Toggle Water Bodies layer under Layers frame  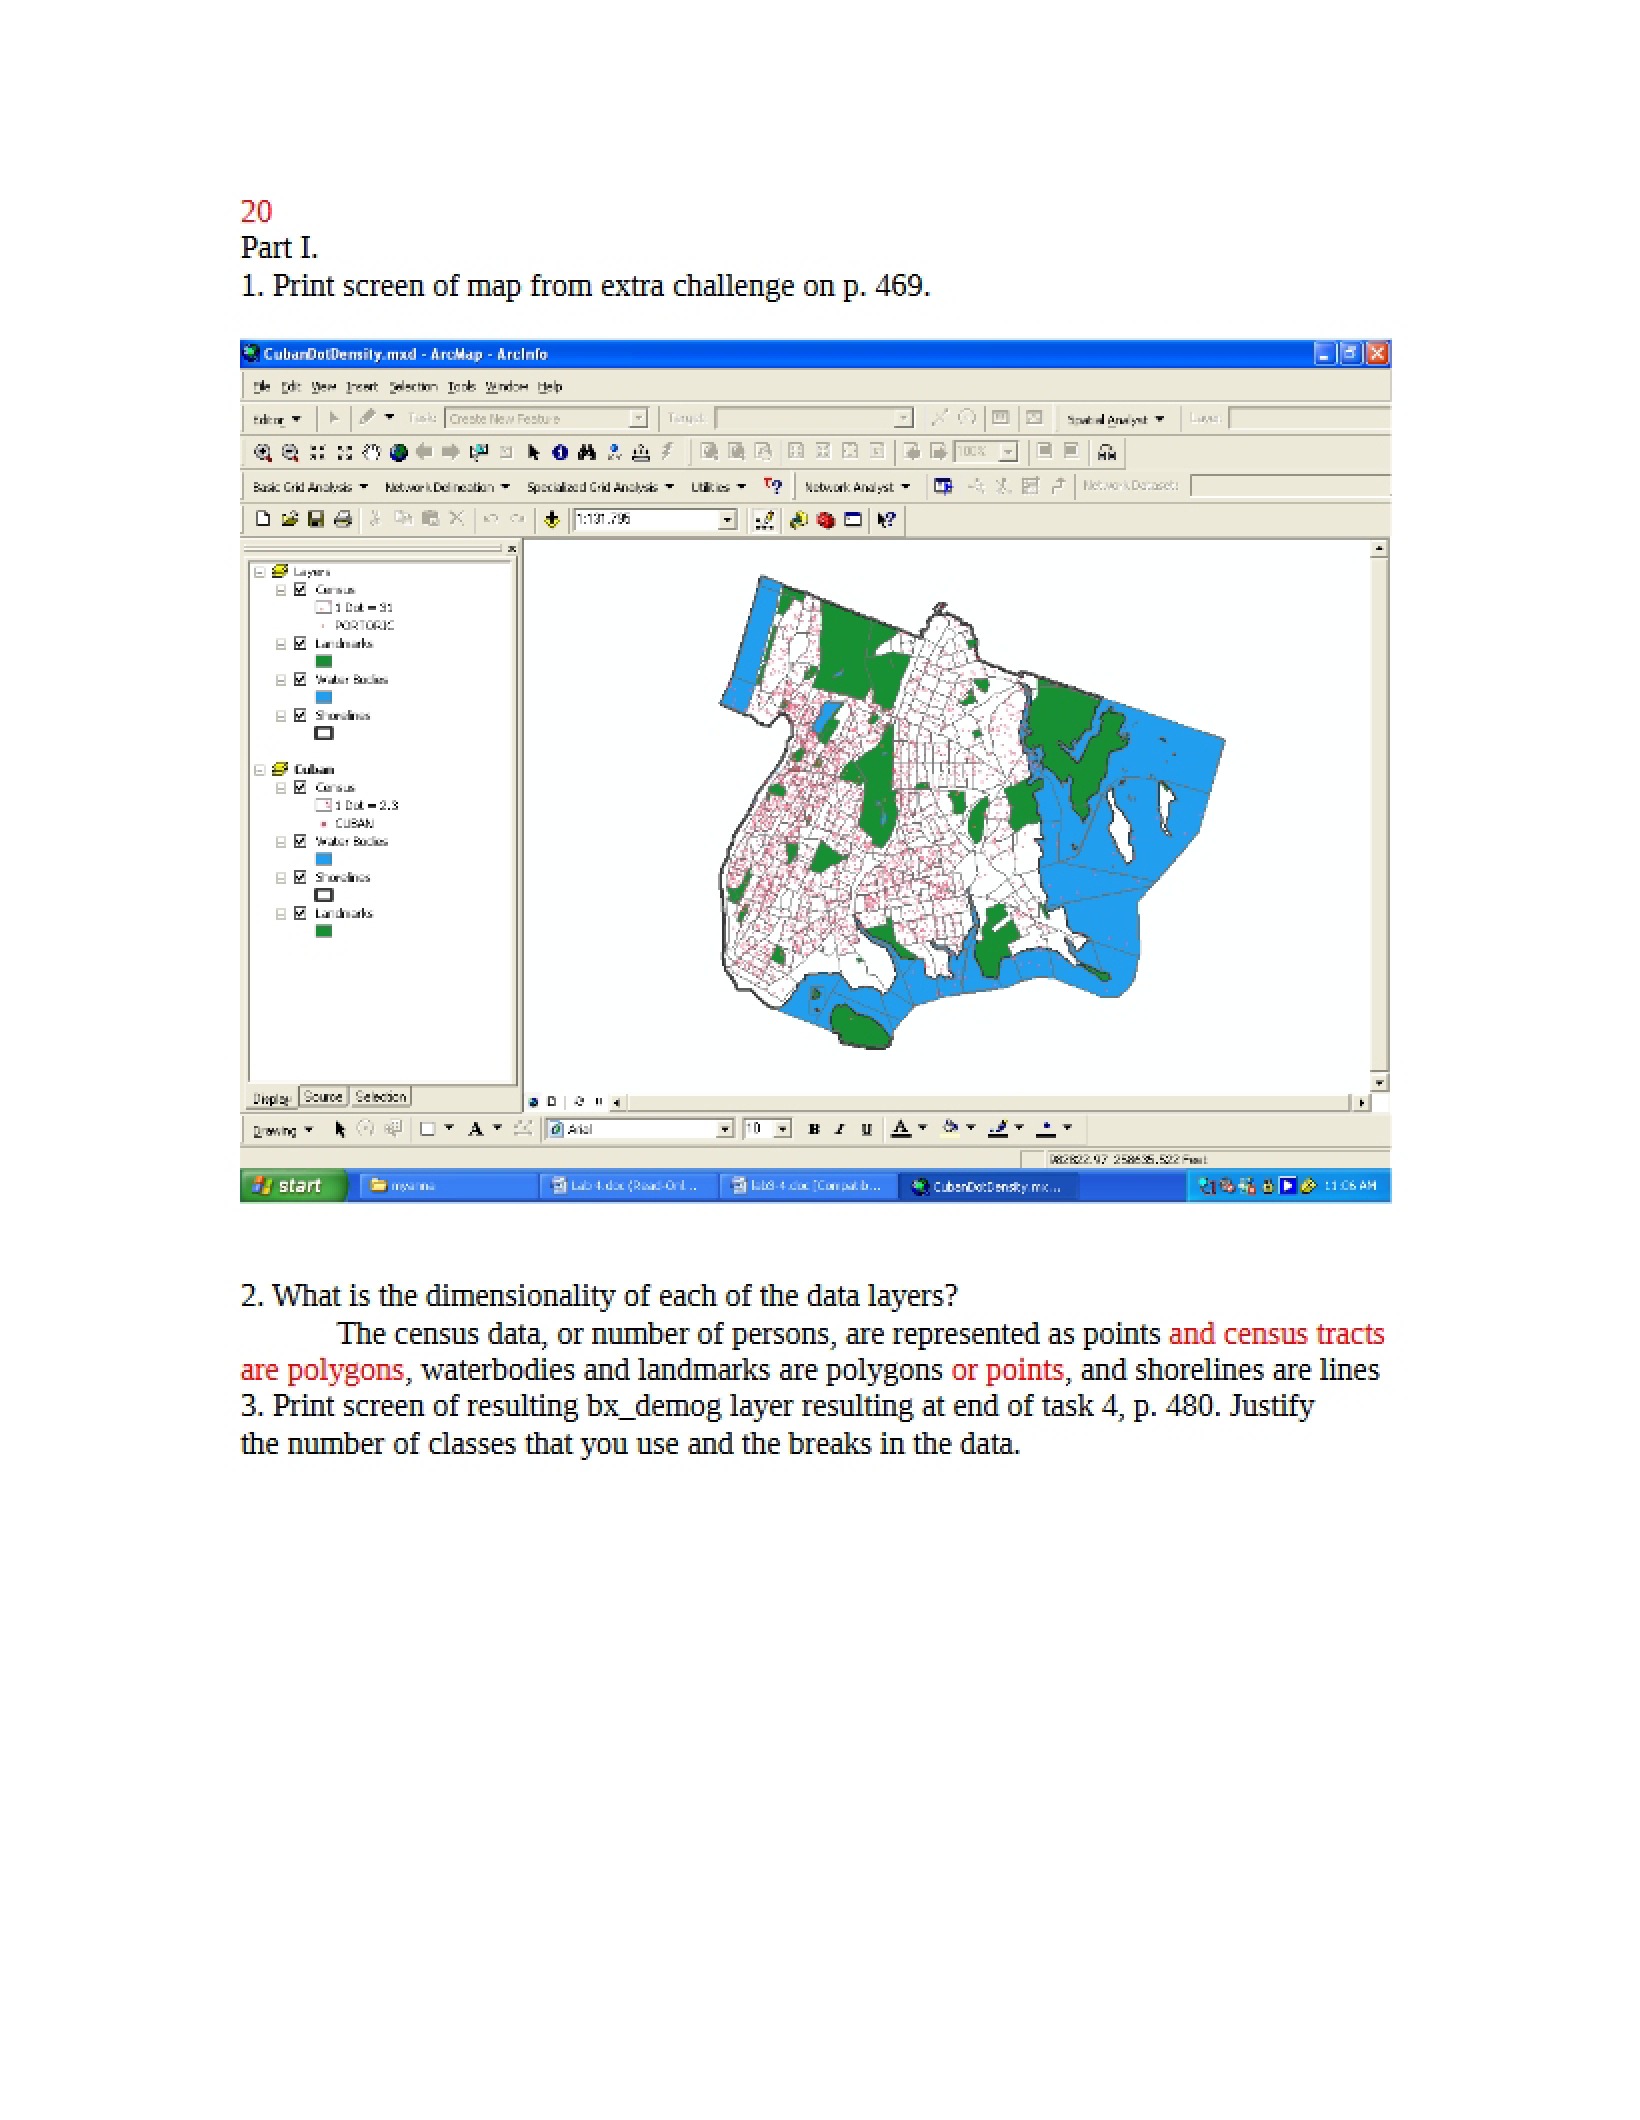click(299, 680)
